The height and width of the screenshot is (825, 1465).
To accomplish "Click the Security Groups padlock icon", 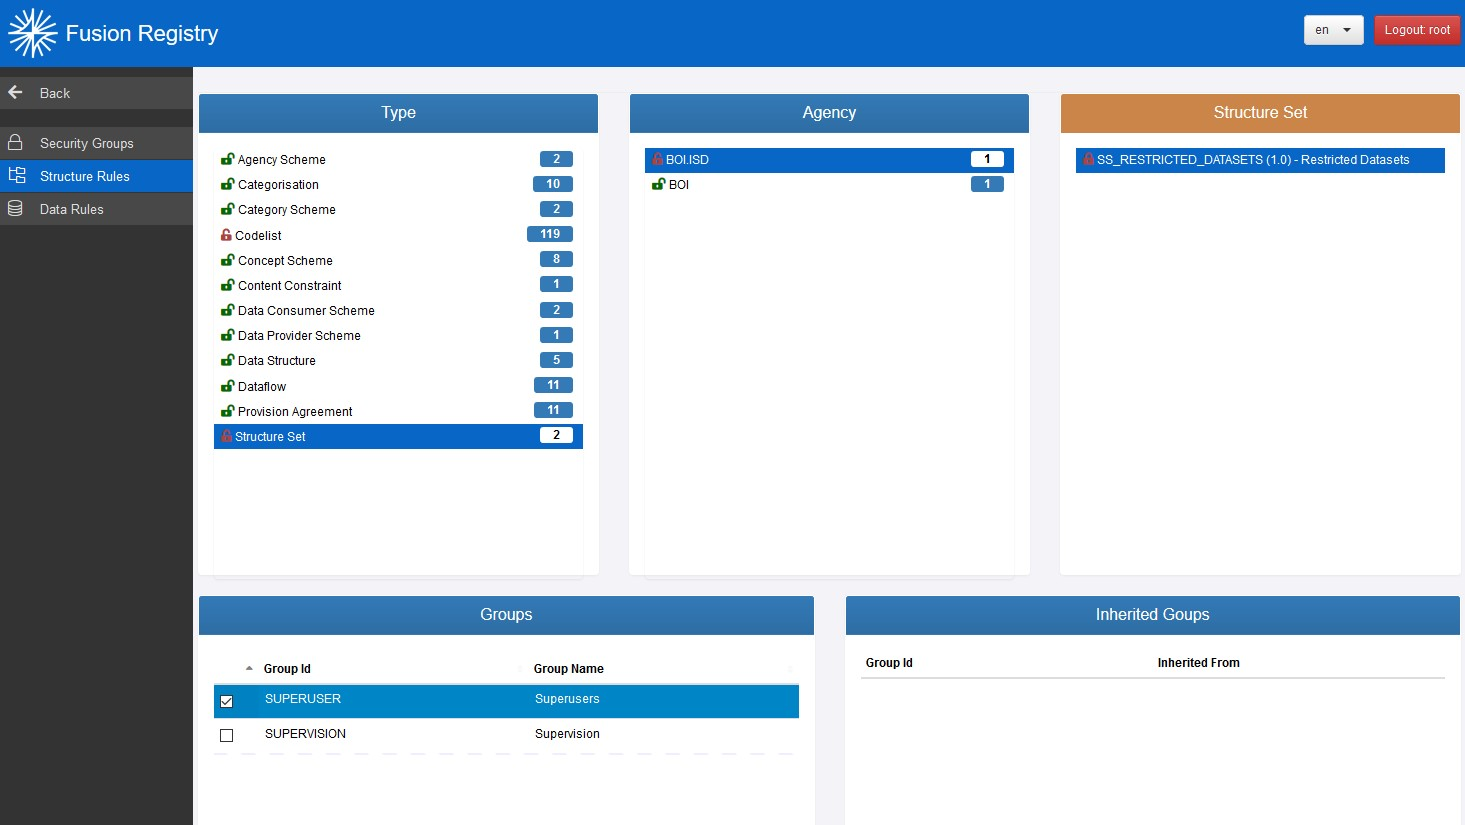I will click(x=16, y=142).
